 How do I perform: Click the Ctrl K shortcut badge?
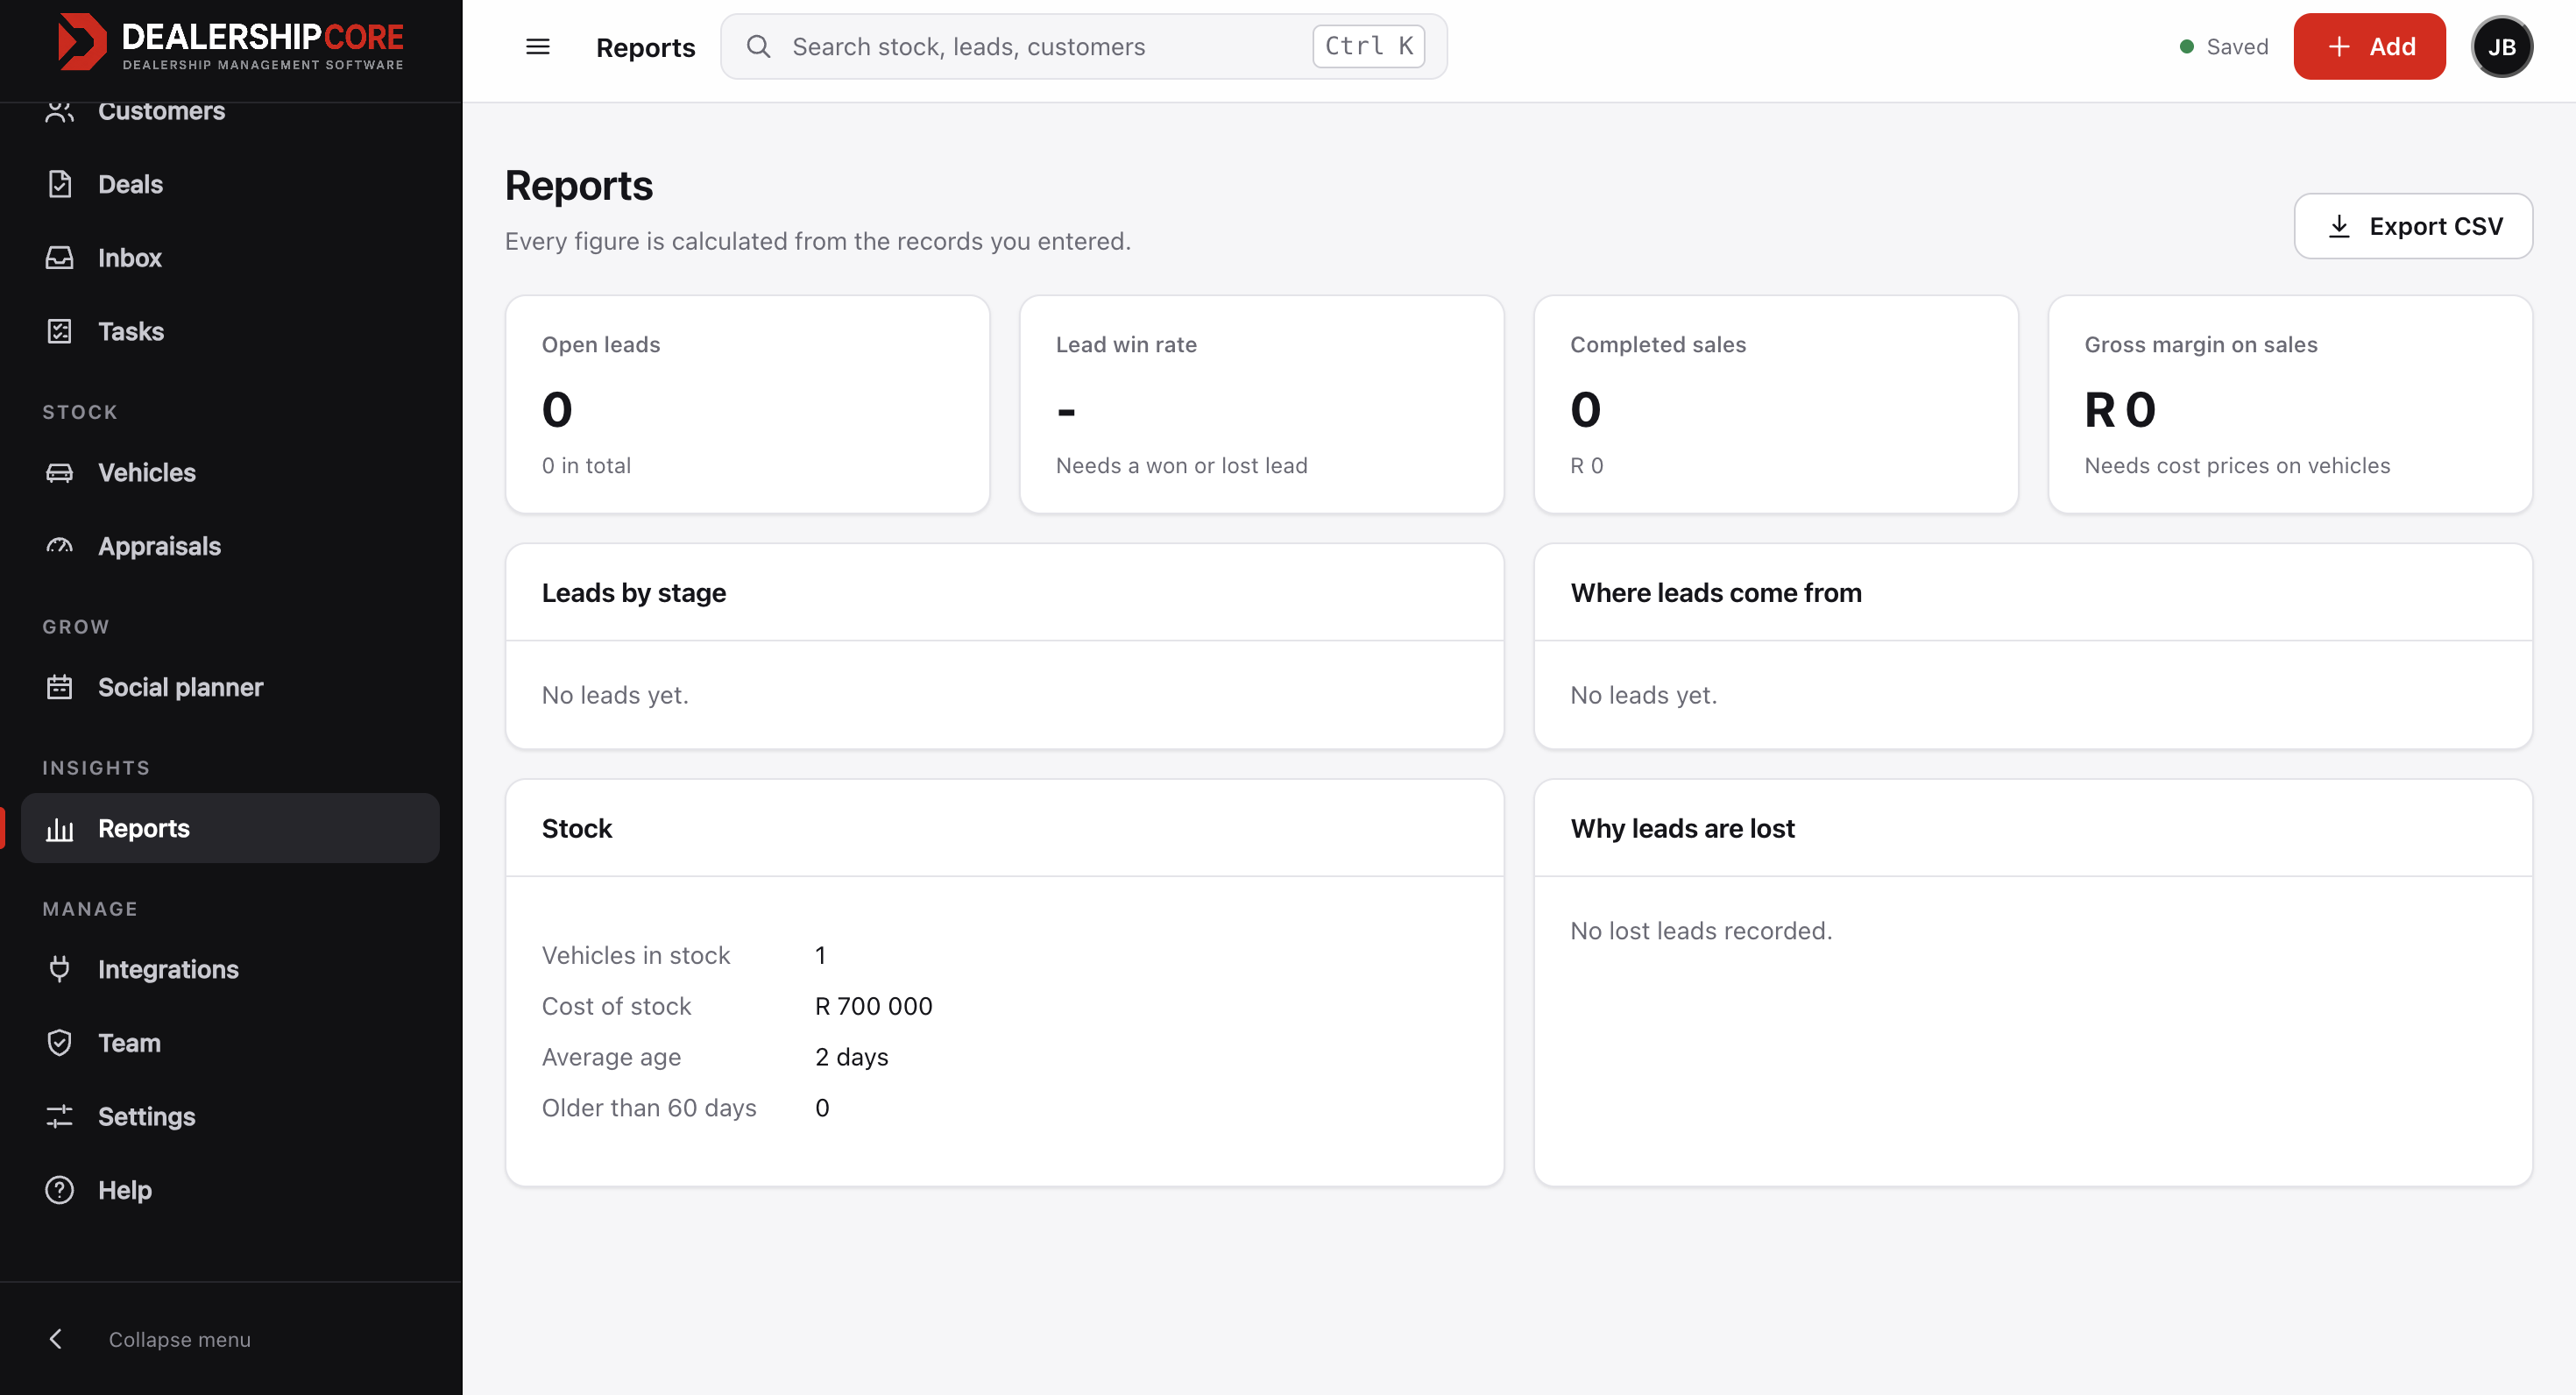[1368, 46]
